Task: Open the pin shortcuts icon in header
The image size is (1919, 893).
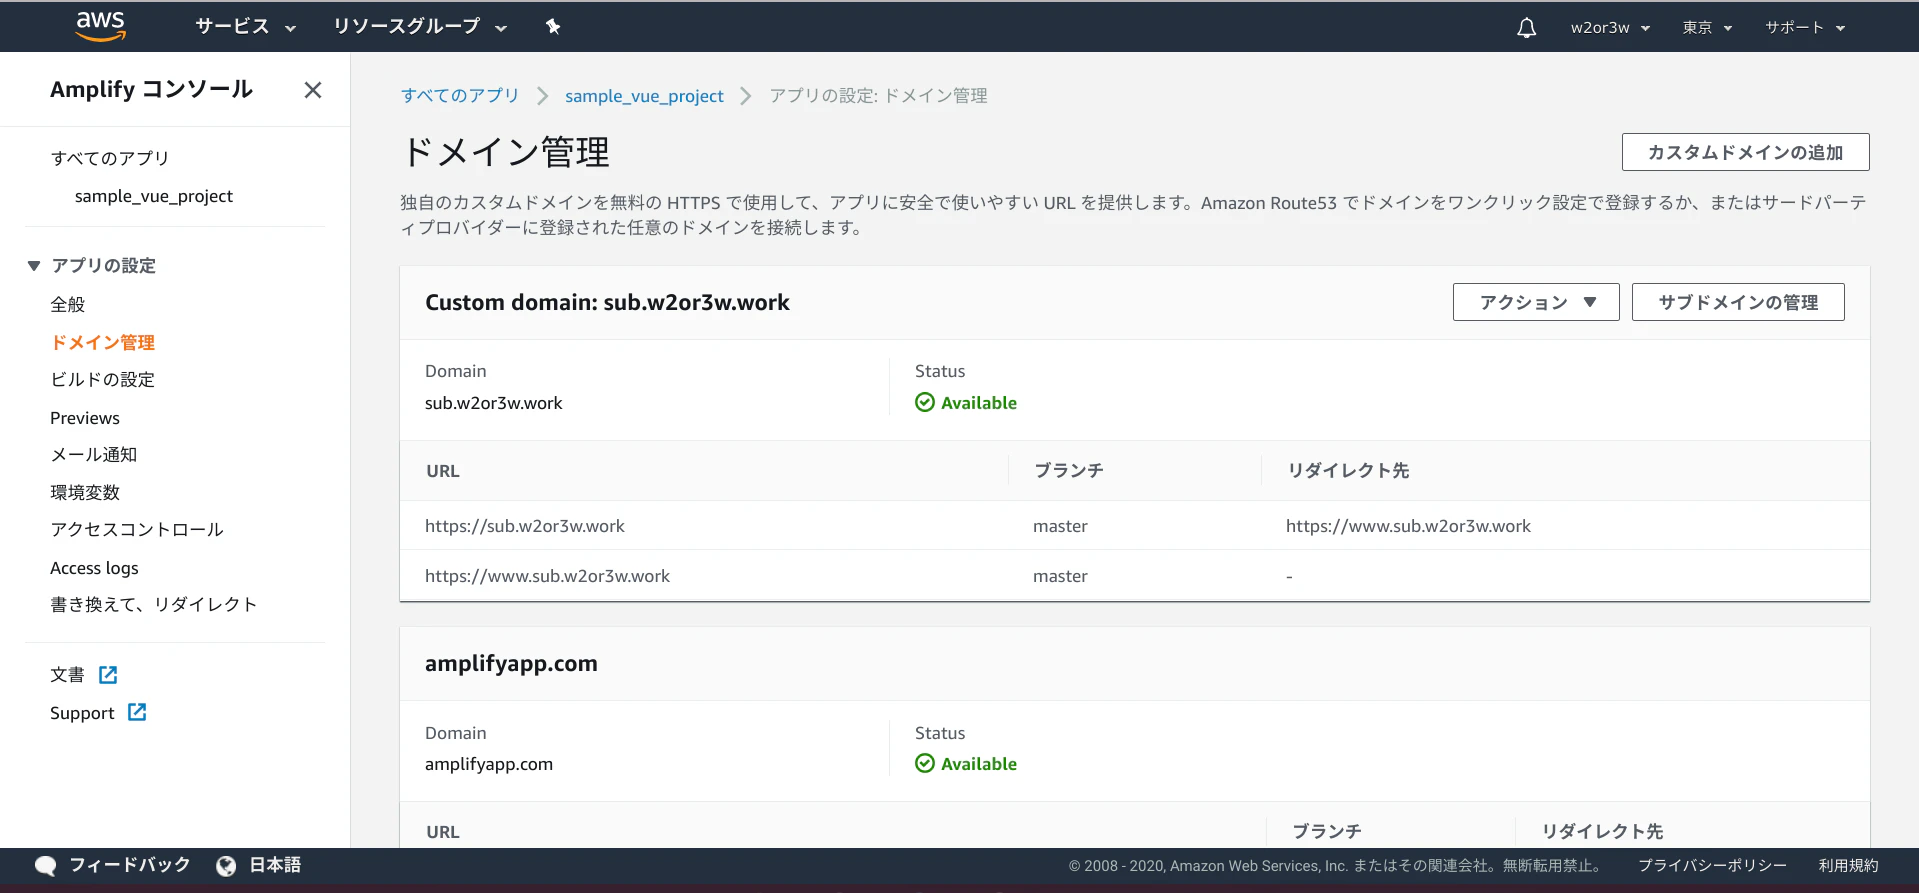Action: tap(553, 27)
